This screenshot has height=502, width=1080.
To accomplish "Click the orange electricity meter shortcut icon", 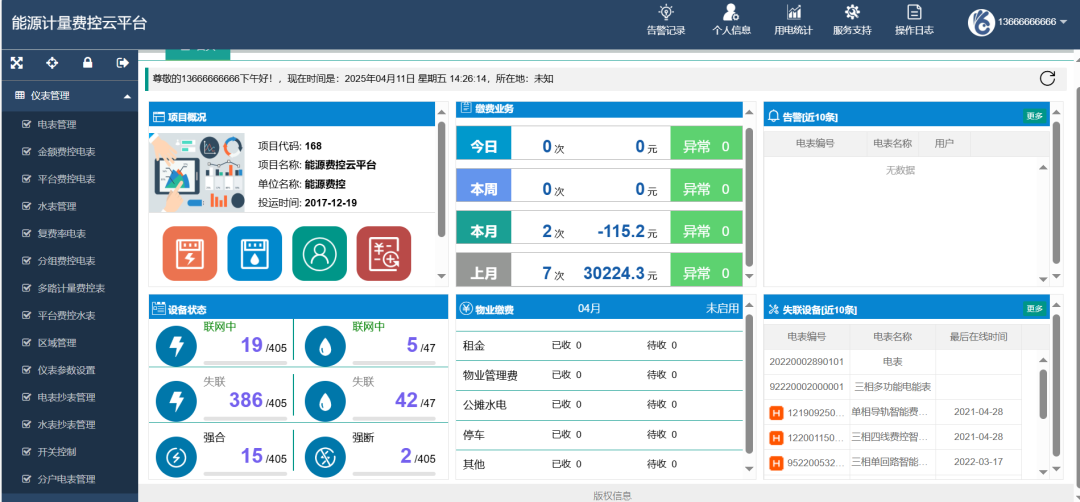I will [189, 253].
